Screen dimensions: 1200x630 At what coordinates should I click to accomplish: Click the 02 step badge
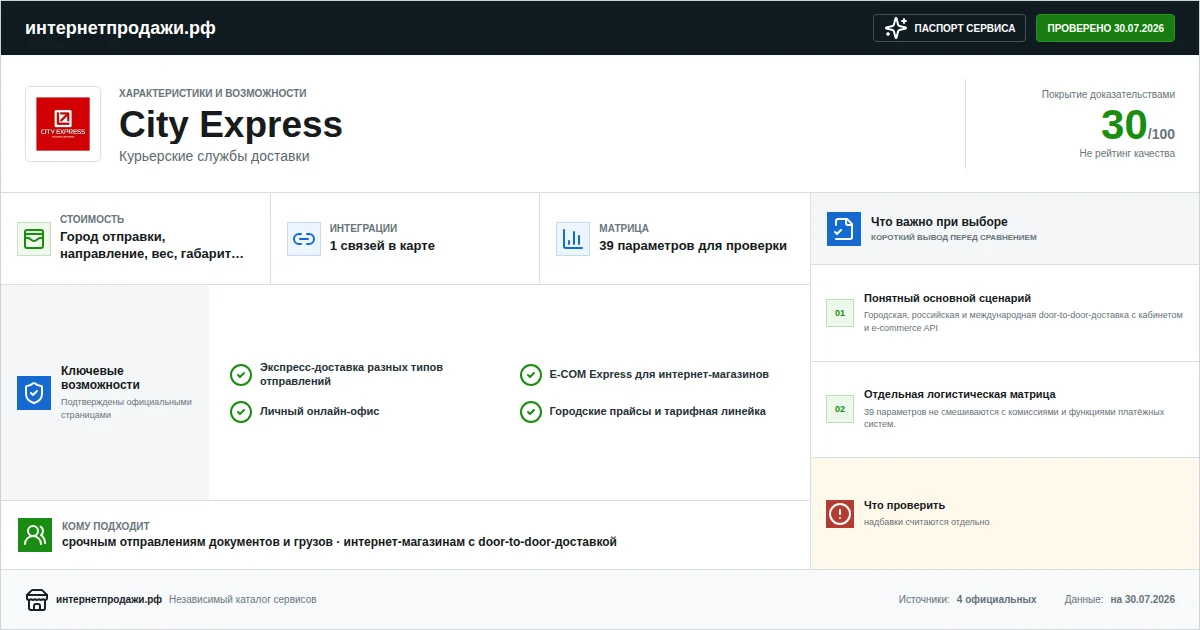click(840, 409)
